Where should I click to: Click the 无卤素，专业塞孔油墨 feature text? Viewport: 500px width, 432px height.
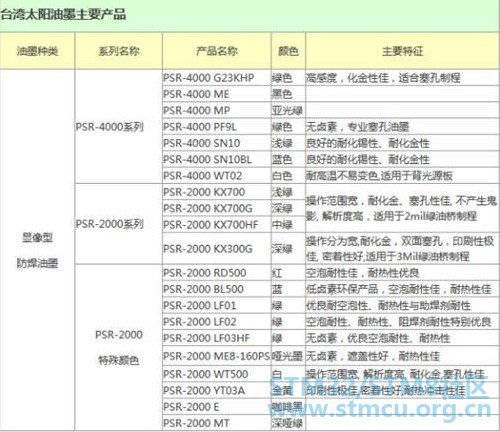pyautogui.click(x=358, y=127)
